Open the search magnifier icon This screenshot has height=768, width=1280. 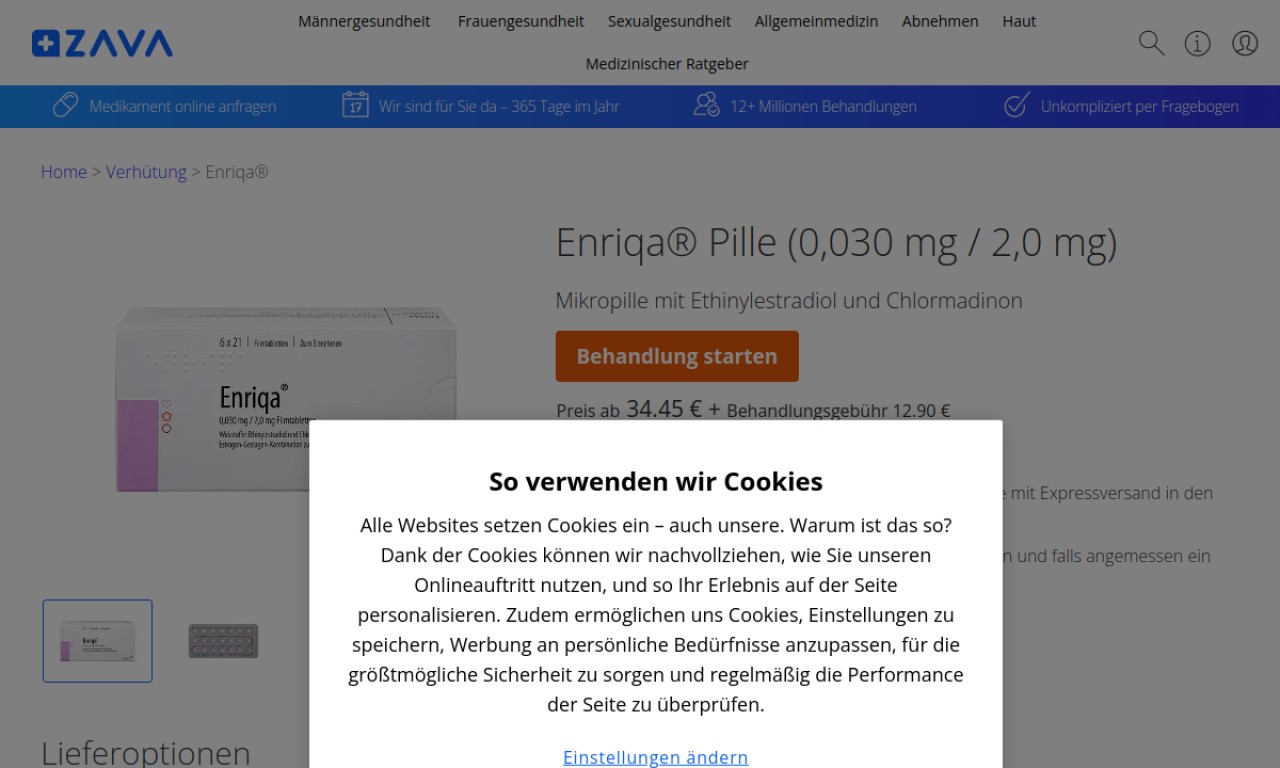click(1151, 43)
